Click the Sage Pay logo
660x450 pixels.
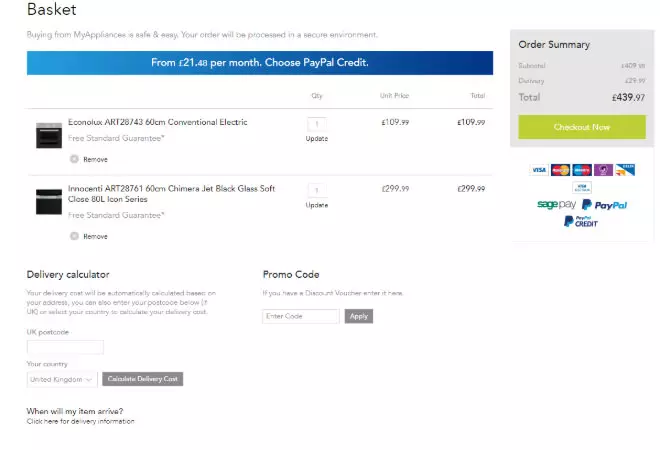[x=556, y=205]
